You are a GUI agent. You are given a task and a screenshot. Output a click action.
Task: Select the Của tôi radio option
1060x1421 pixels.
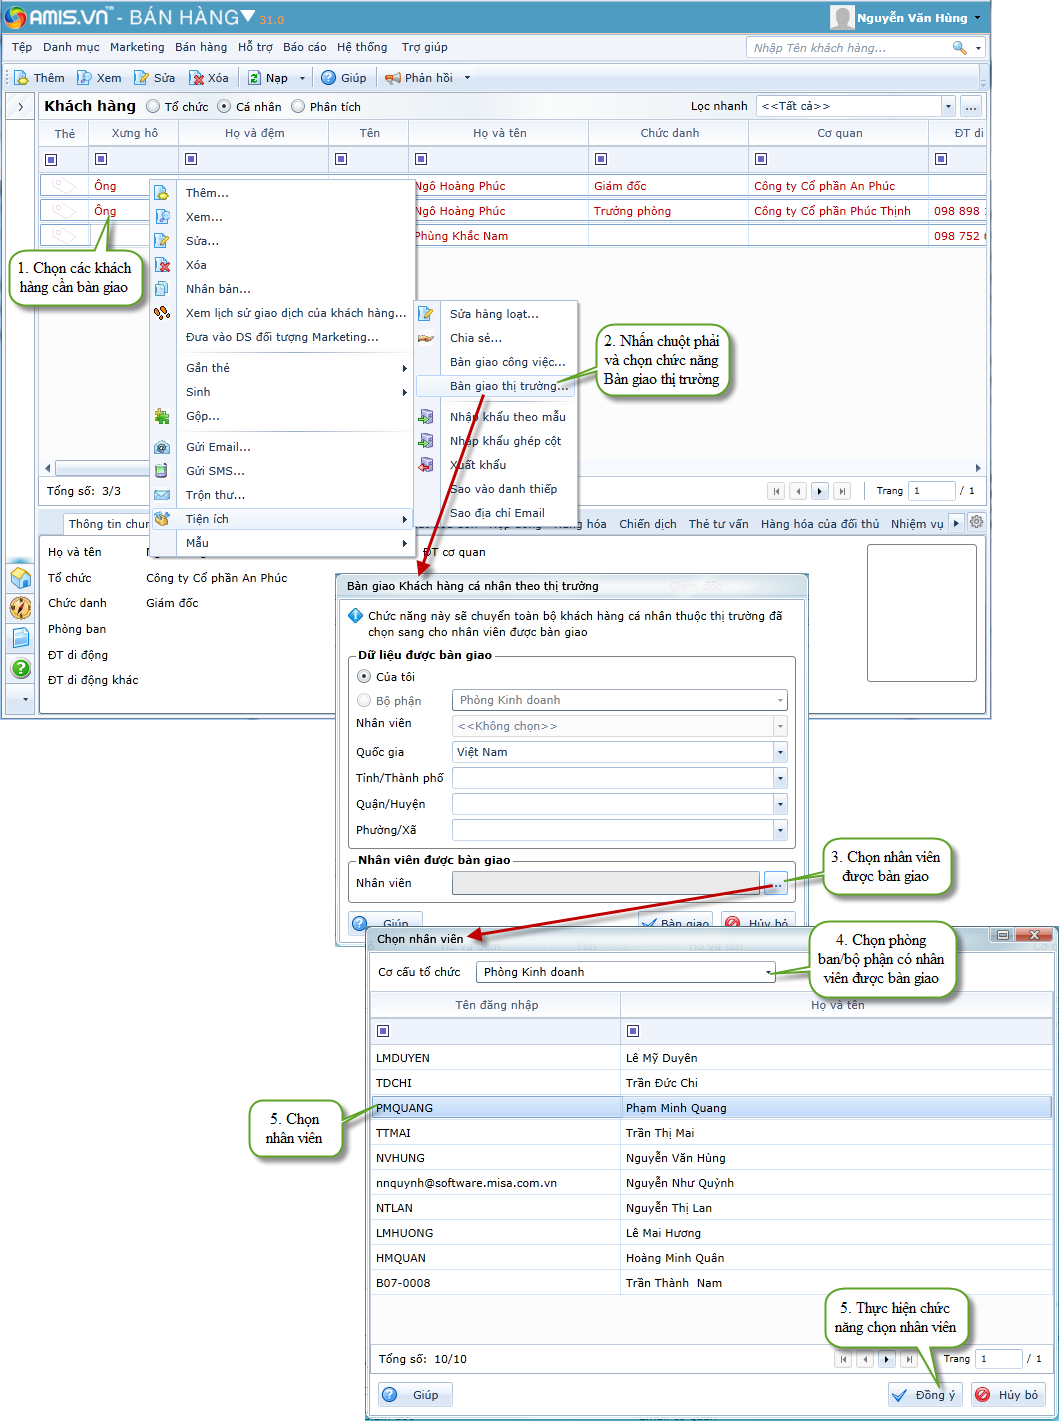(364, 677)
